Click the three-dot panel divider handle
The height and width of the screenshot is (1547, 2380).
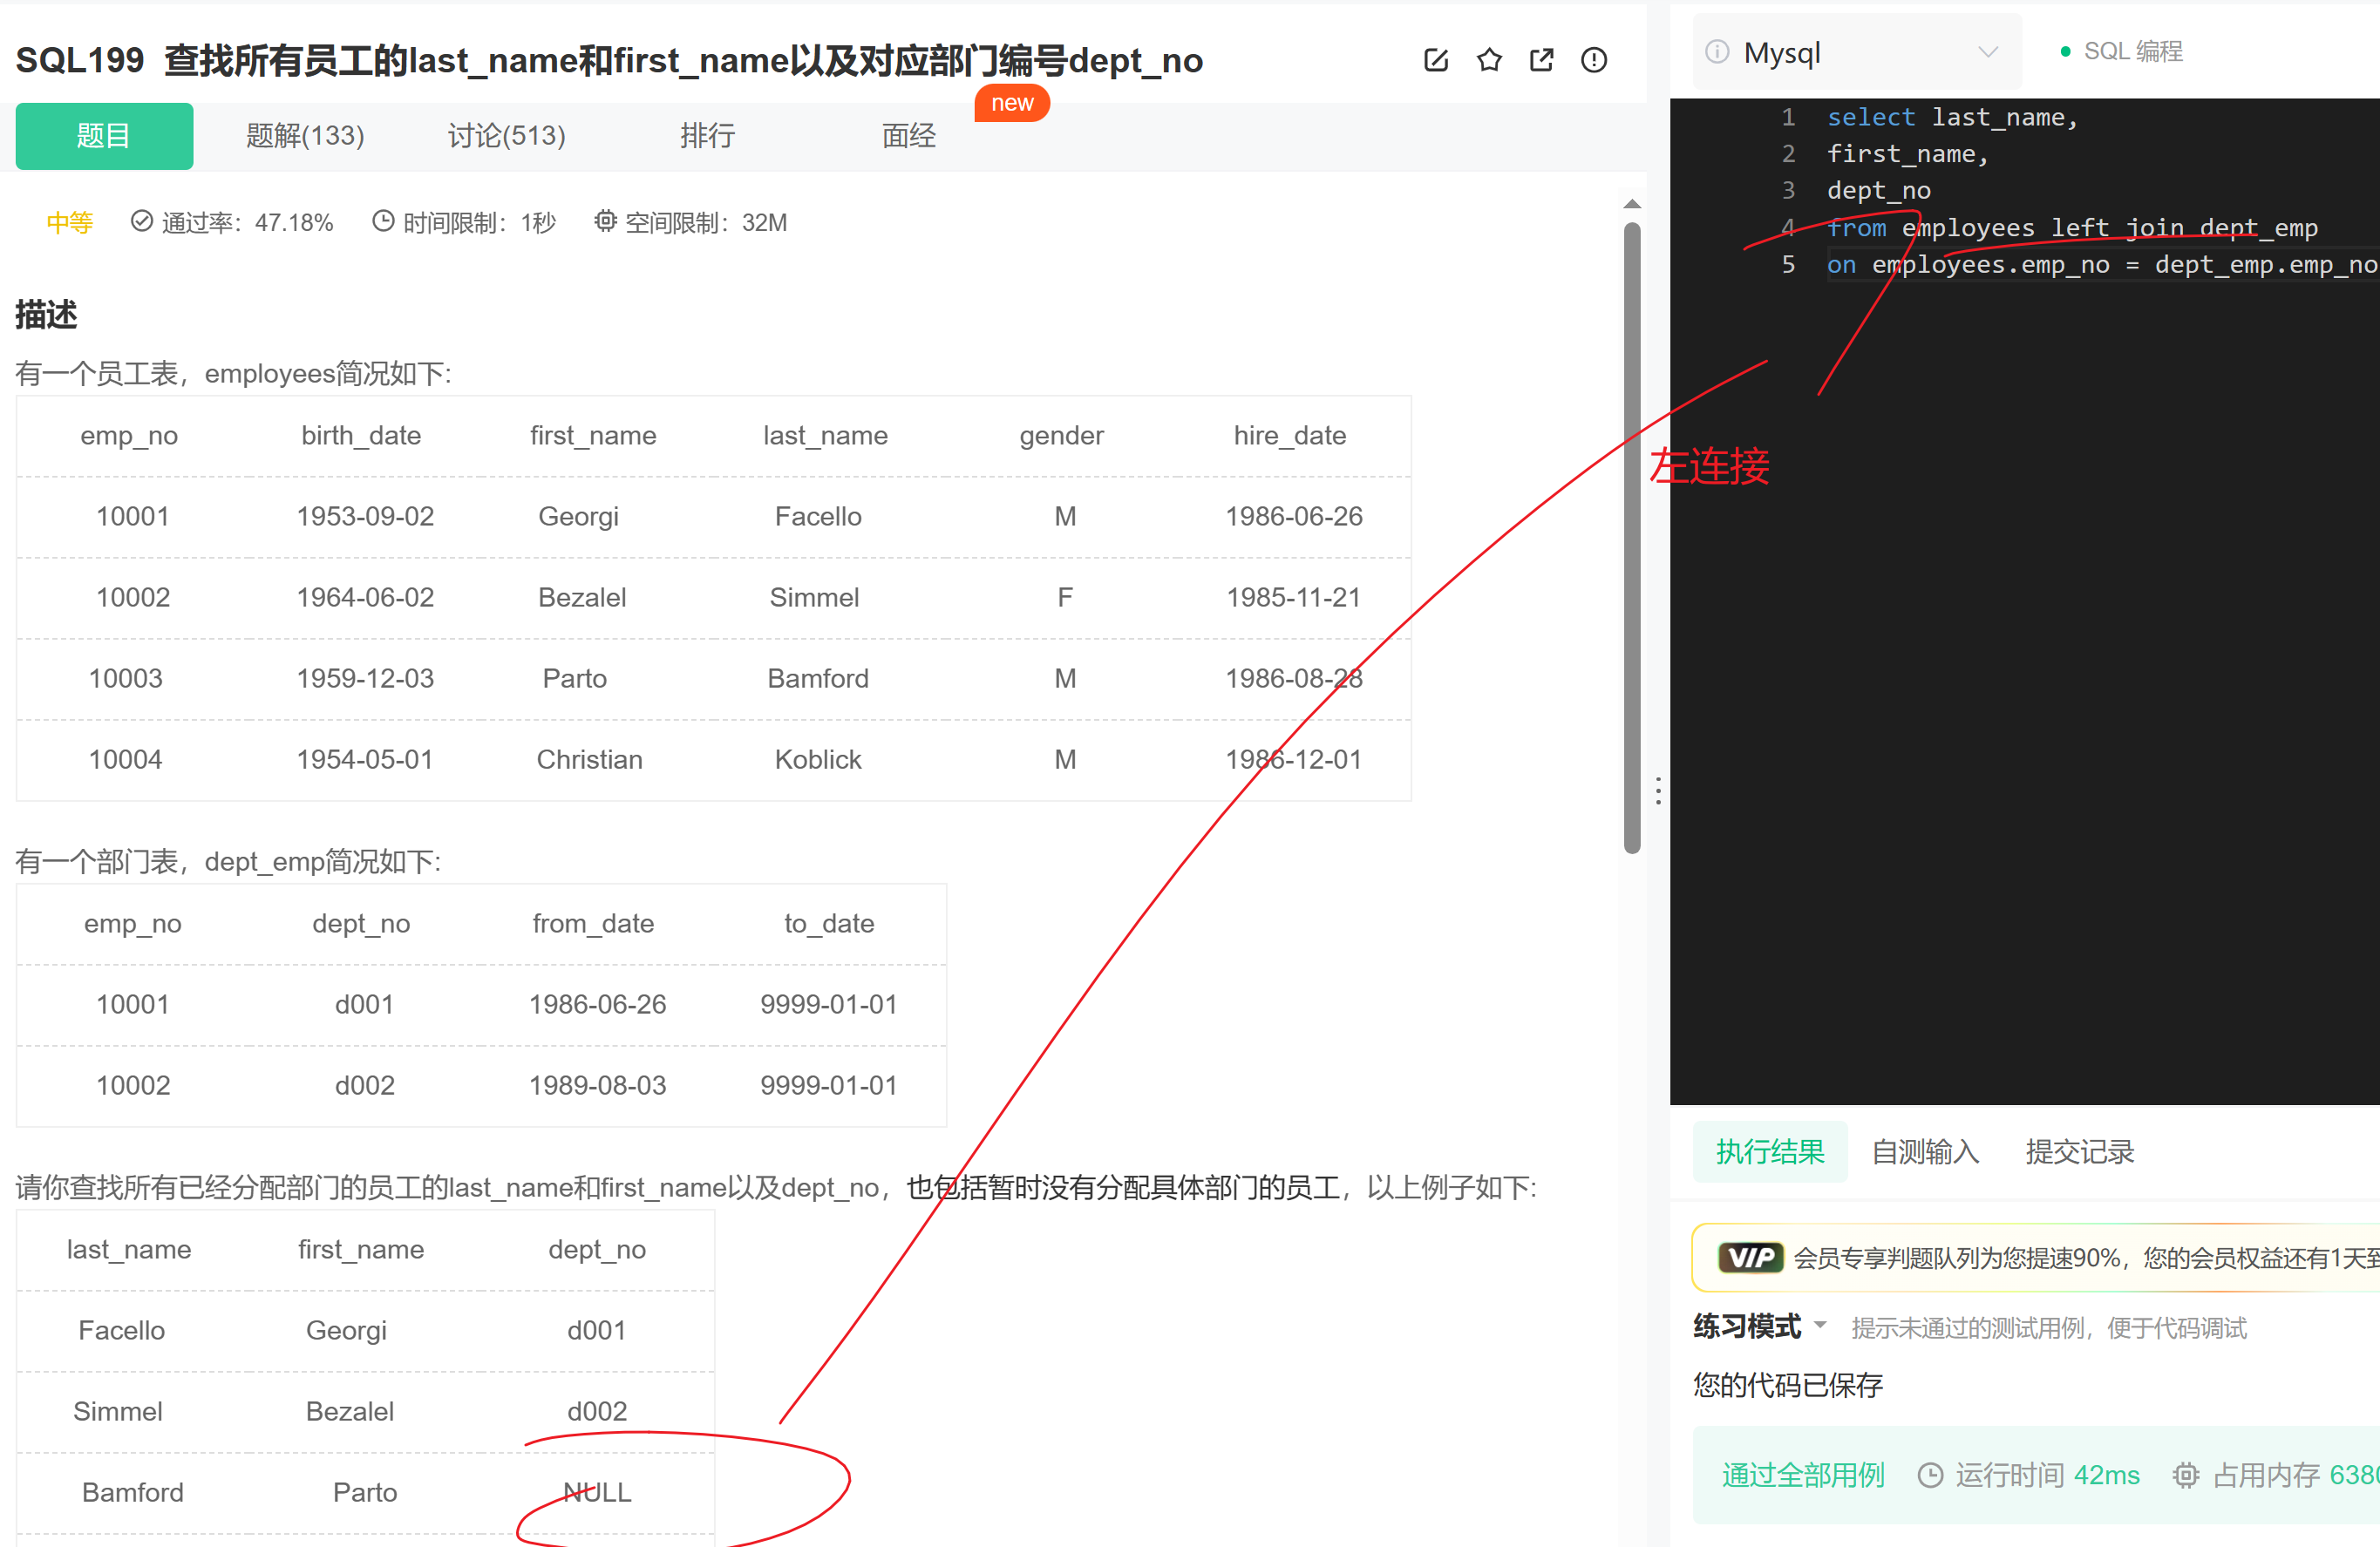click(x=1658, y=791)
